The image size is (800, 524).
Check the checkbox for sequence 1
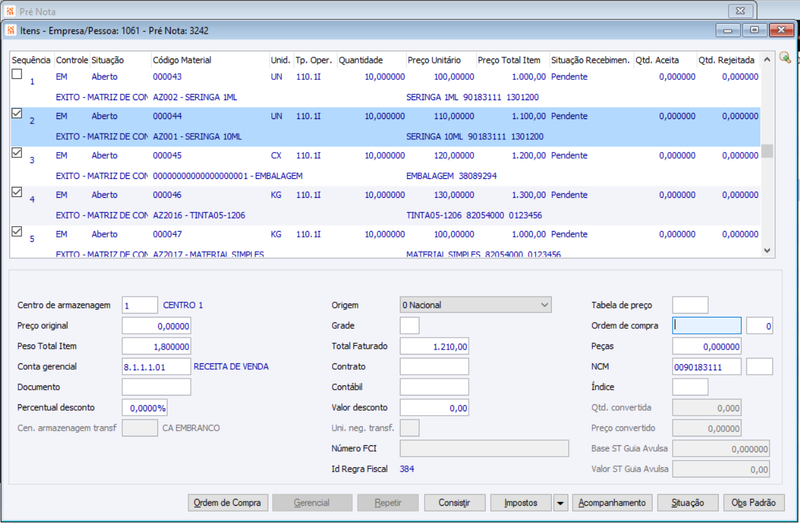(x=17, y=74)
